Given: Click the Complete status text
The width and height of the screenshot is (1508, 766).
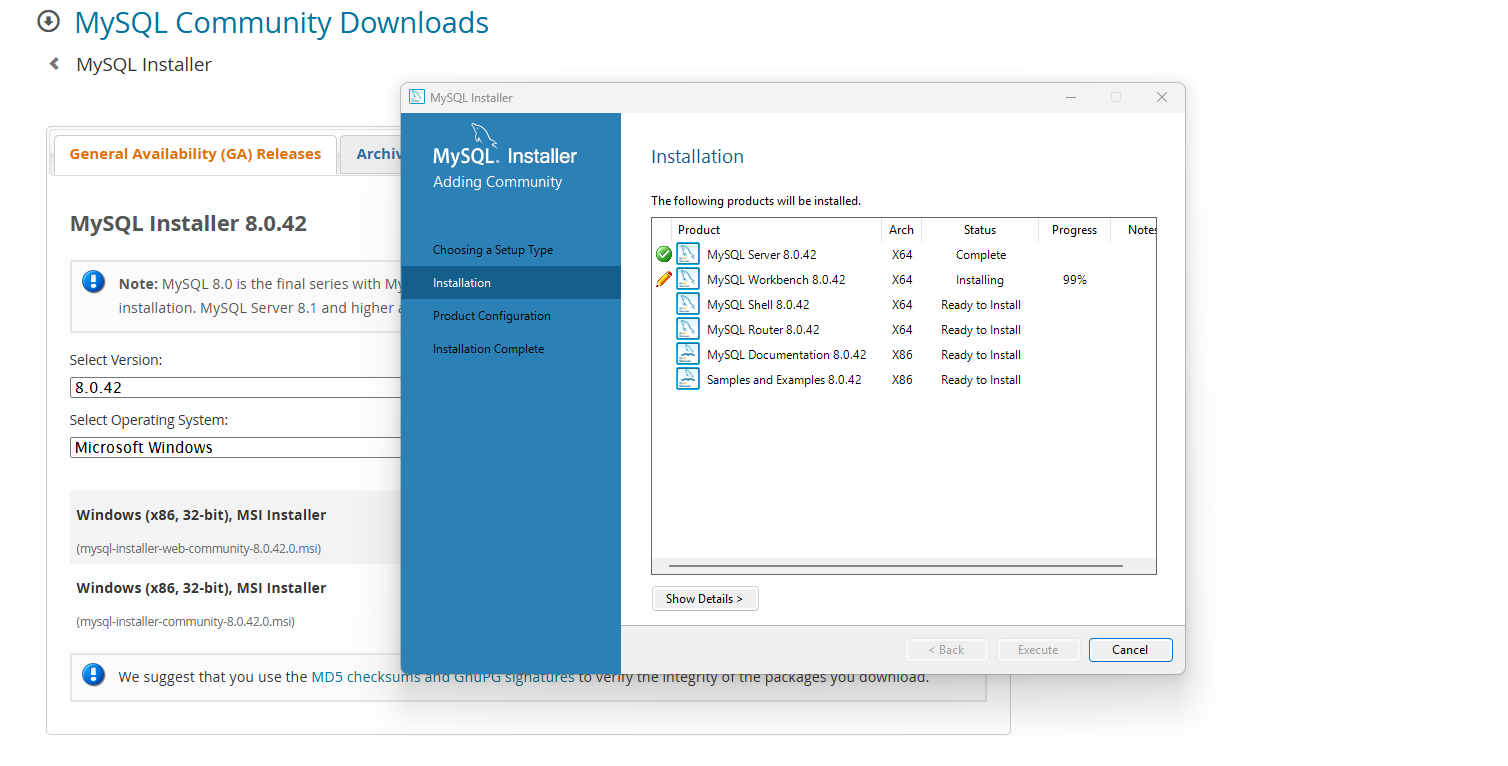Looking at the screenshot, I should pos(981,255).
